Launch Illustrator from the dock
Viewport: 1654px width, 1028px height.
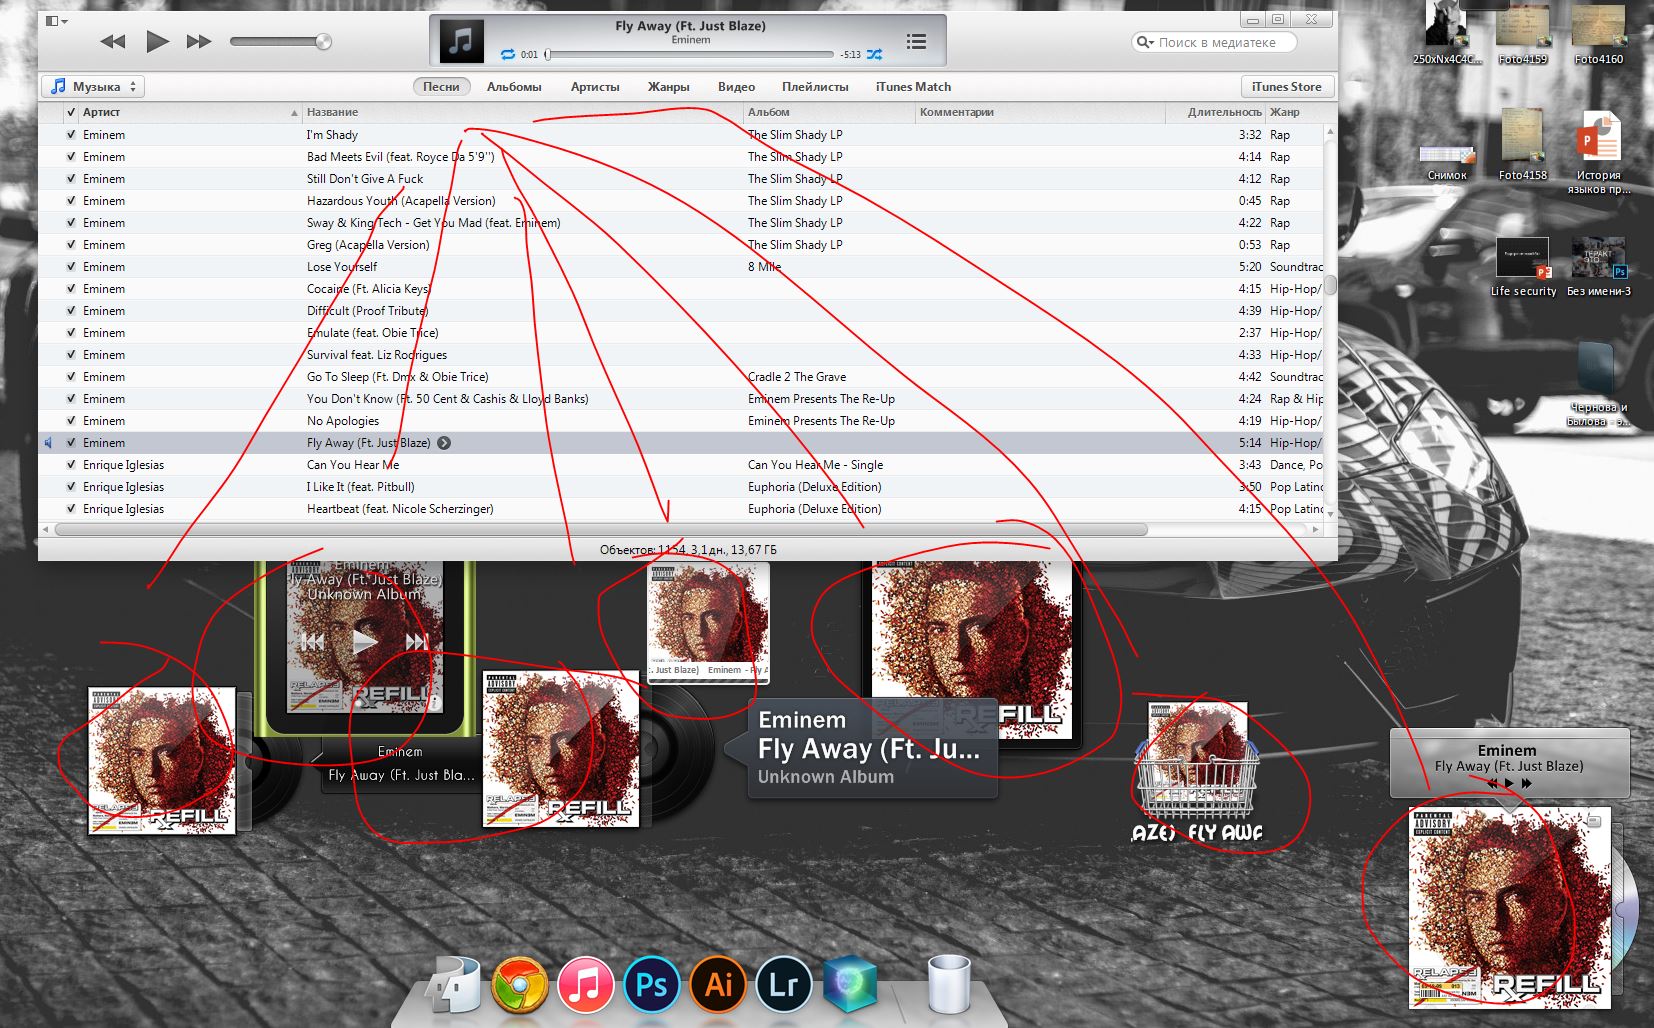[718, 985]
